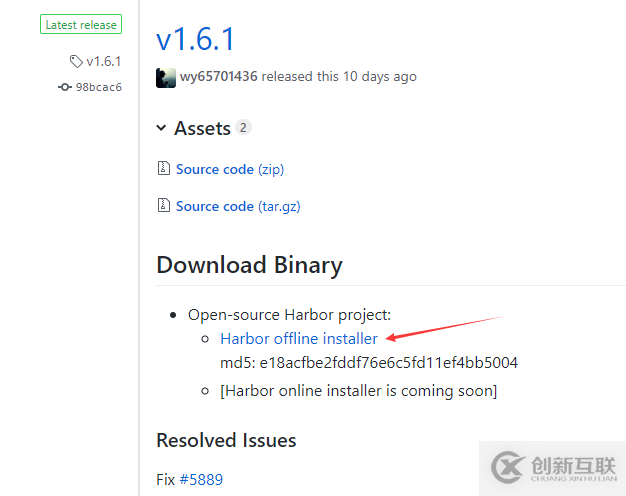The width and height of the screenshot is (626, 496).
Task: Click the Open-source Harbor project text
Action: [289, 315]
